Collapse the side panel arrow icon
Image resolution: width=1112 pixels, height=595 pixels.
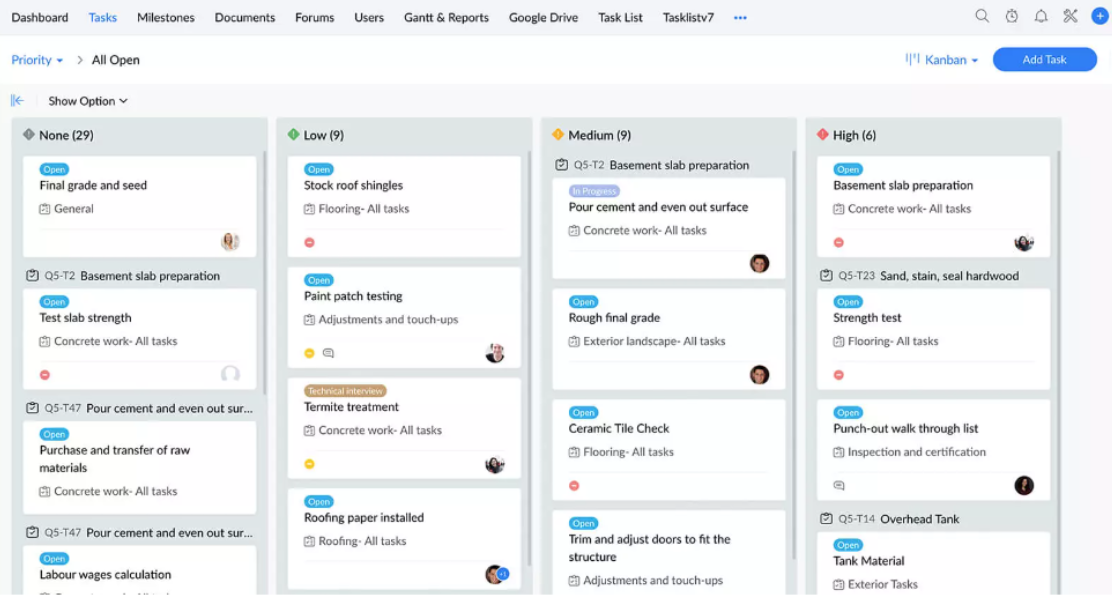point(18,101)
